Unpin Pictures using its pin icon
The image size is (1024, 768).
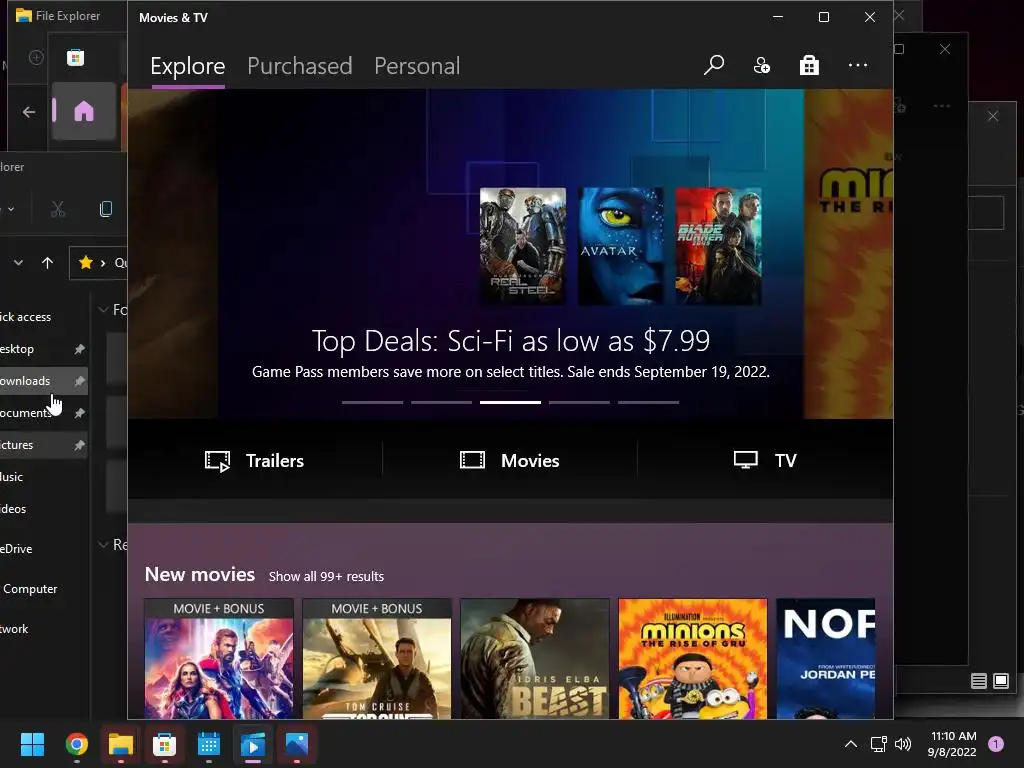[80, 445]
